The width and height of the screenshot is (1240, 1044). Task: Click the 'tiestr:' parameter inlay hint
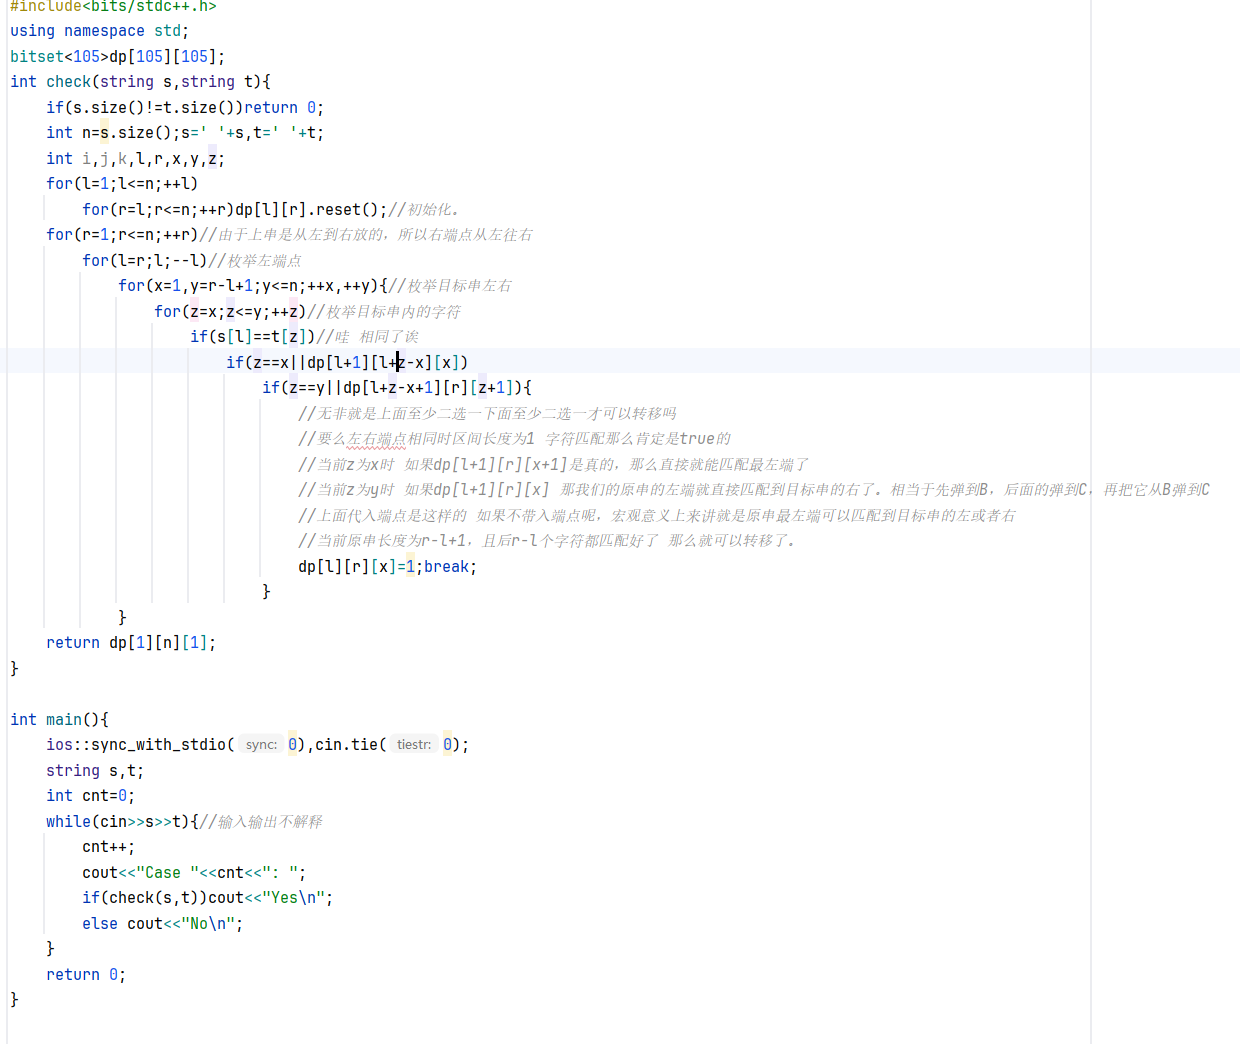[x=414, y=745]
